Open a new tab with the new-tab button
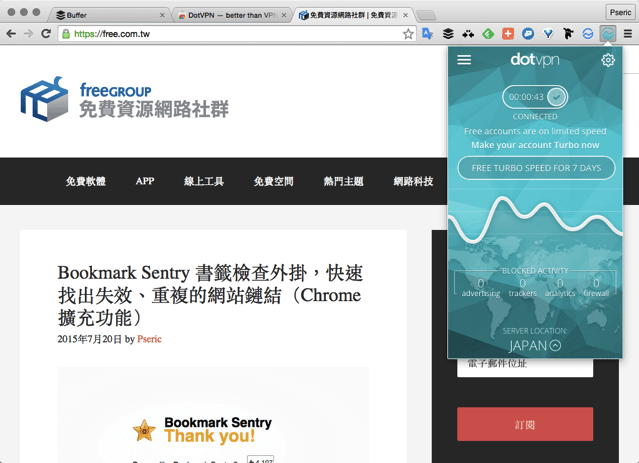The height and width of the screenshot is (463, 639). pyautogui.click(x=426, y=16)
